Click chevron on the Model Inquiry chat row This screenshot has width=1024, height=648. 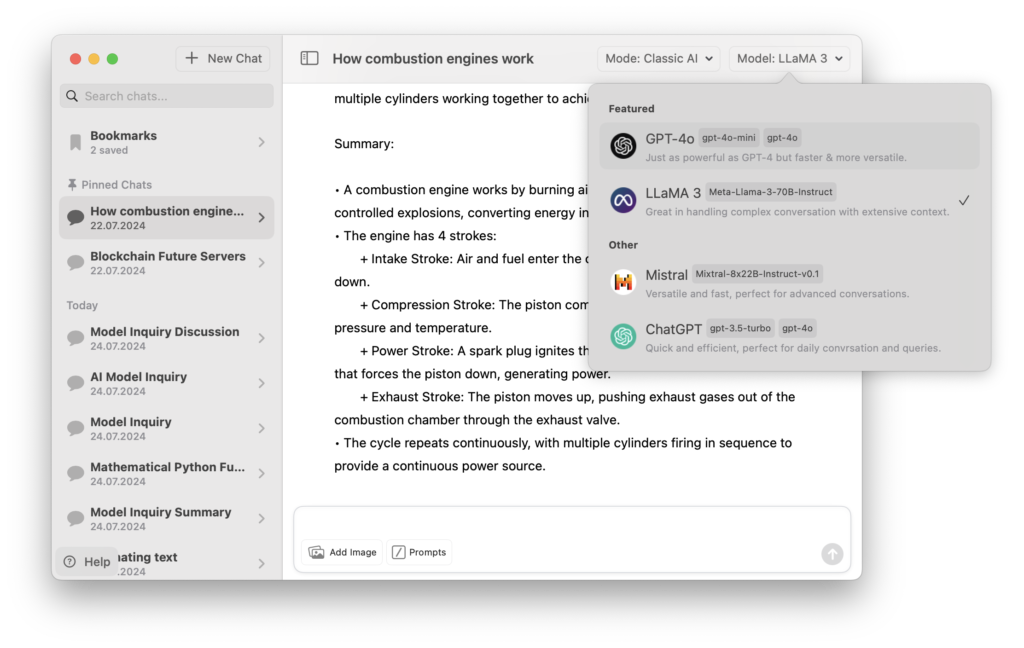tap(261, 429)
